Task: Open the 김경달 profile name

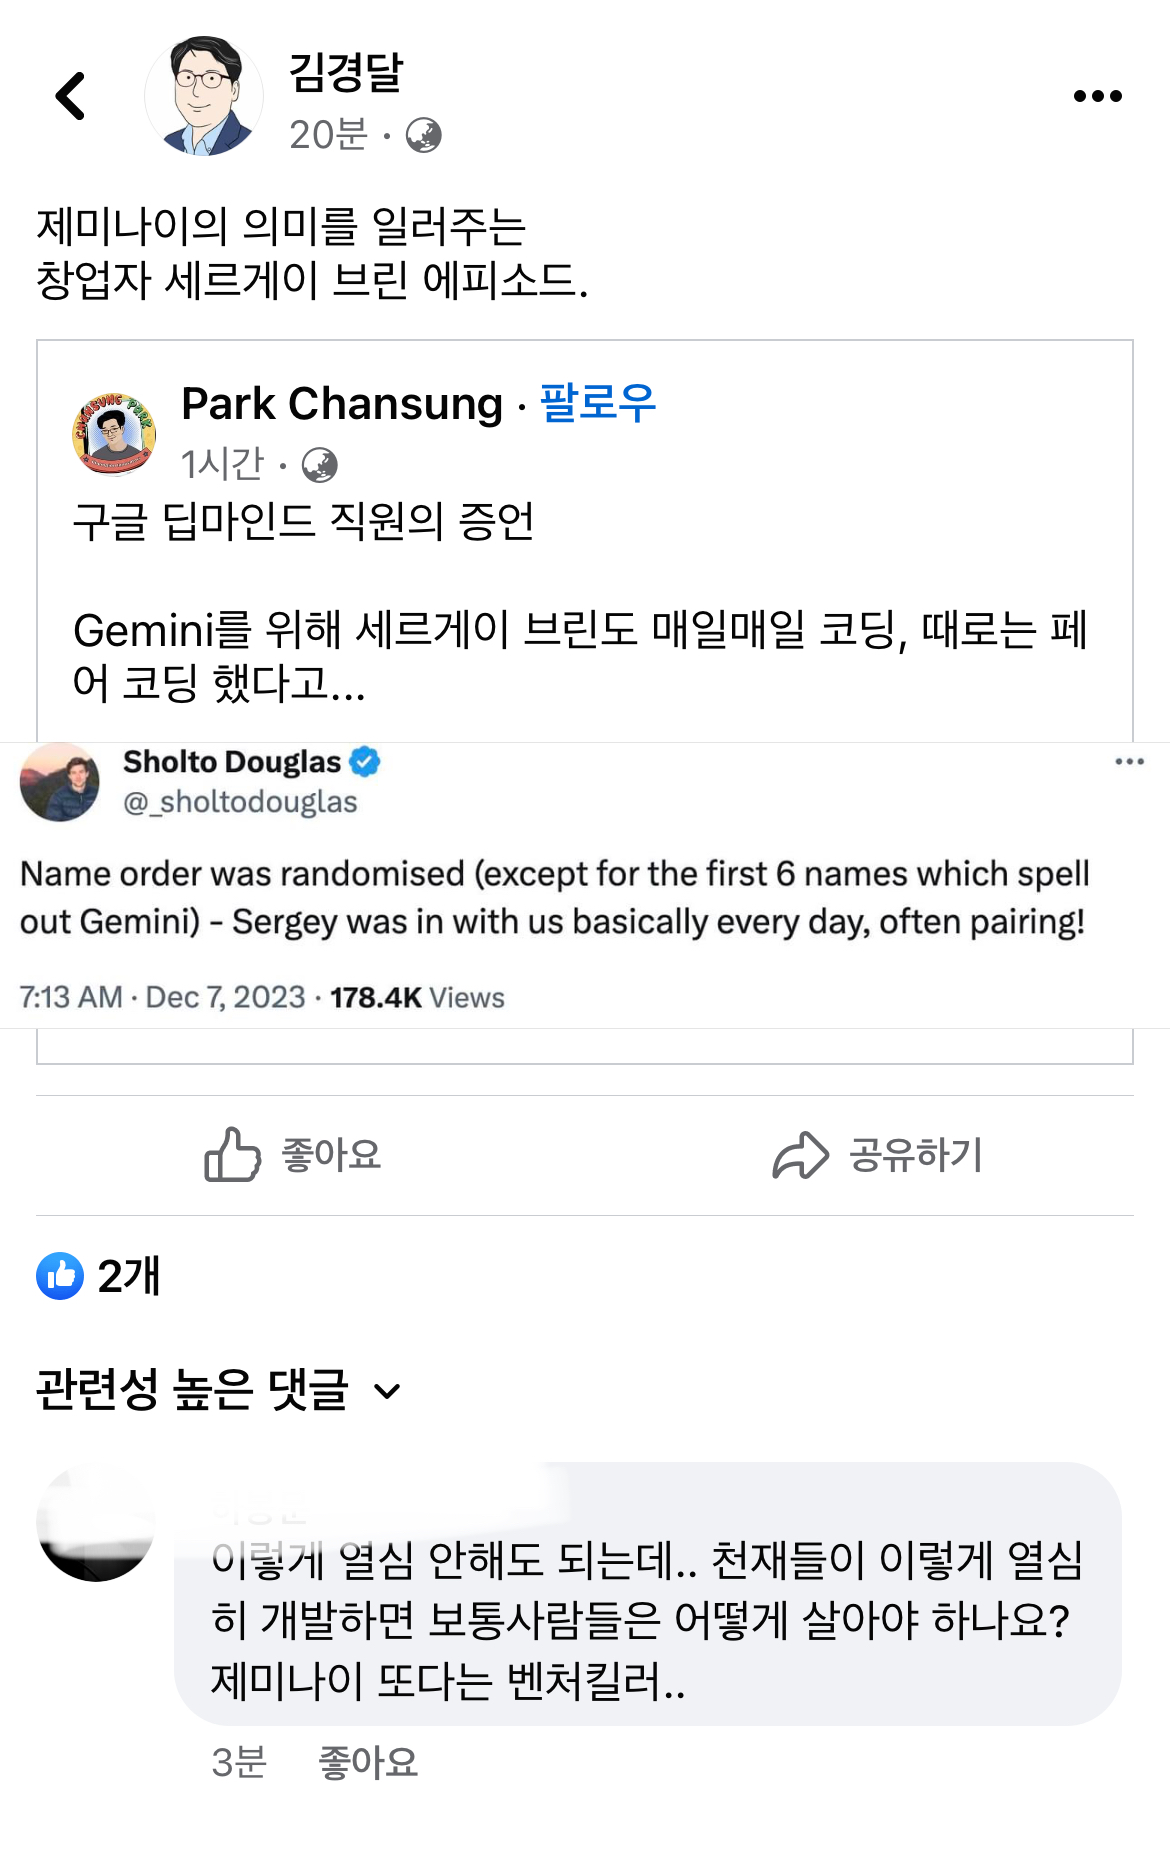Action: (346, 72)
